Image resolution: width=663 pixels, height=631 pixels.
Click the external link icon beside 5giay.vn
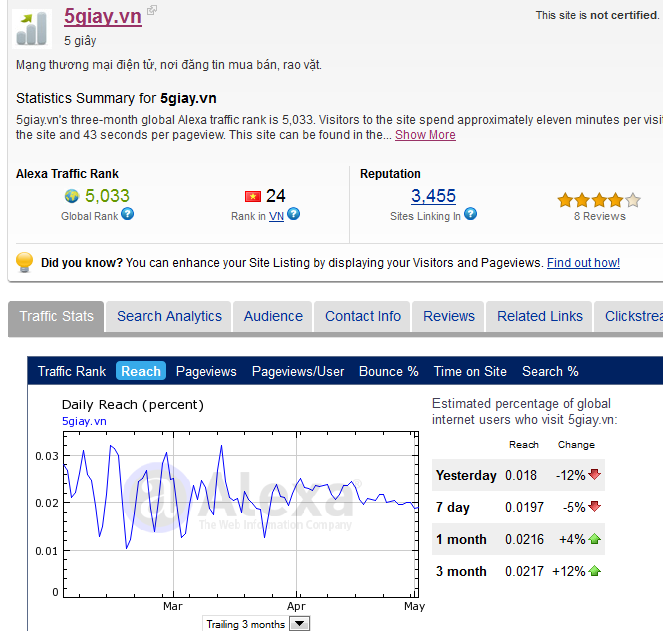coord(152,11)
